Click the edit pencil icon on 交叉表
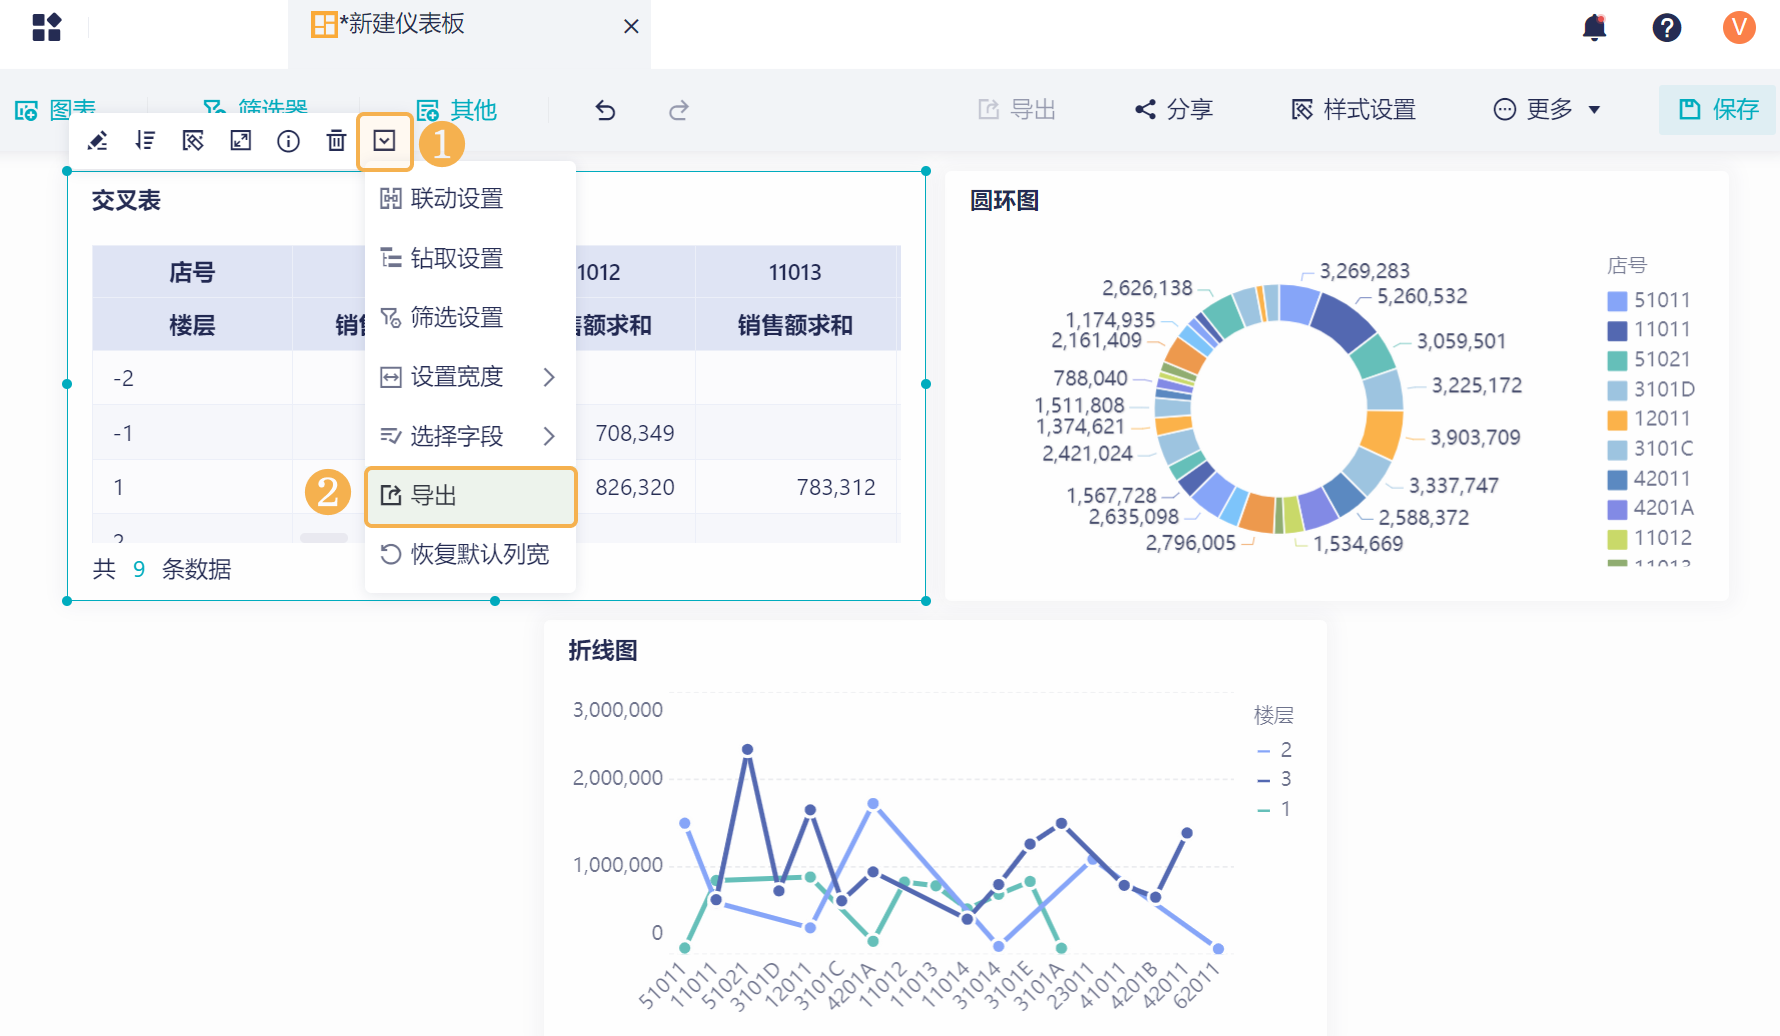 [x=97, y=141]
